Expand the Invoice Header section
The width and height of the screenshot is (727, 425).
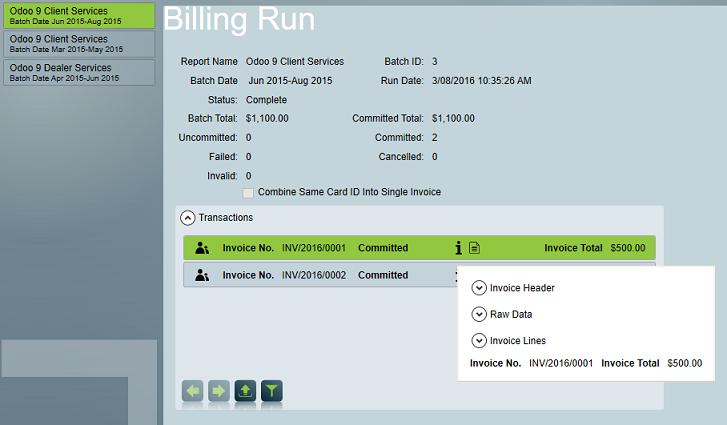coord(479,288)
